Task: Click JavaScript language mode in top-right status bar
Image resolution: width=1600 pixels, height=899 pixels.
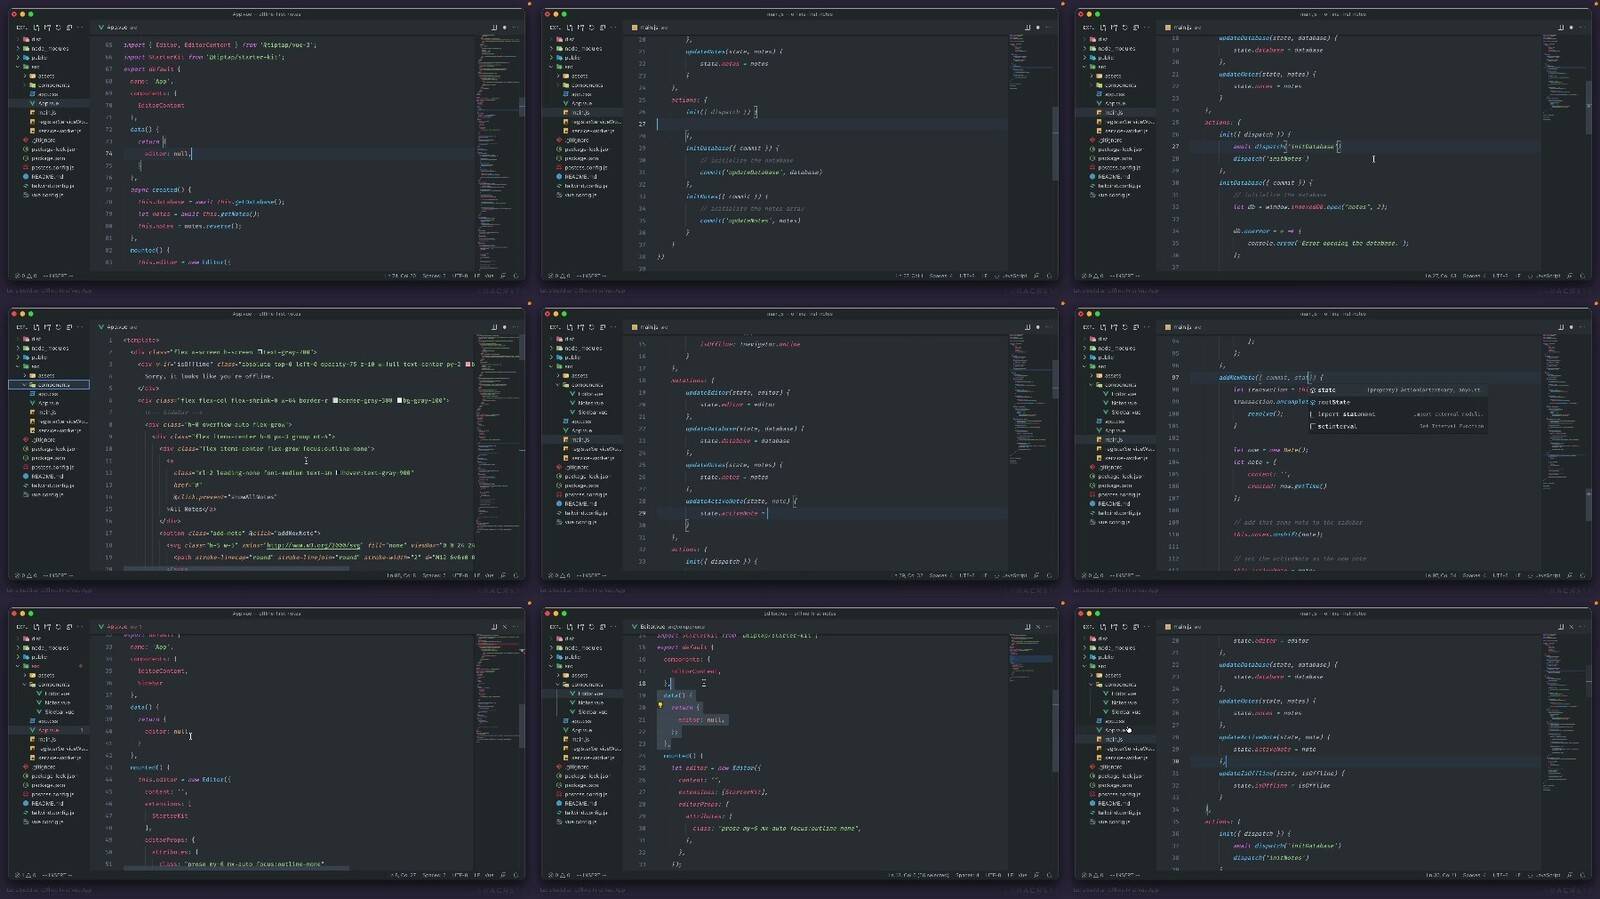Action: coord(1546,275)
